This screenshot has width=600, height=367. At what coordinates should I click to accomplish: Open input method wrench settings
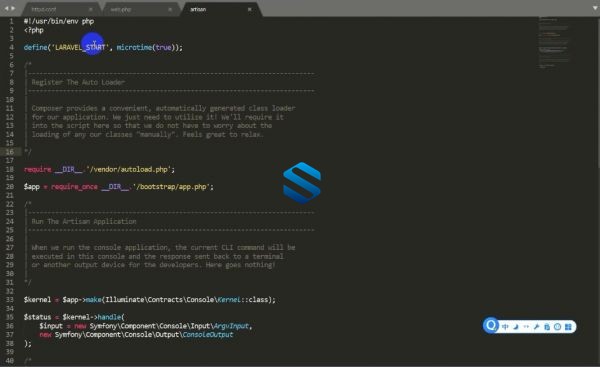536,327
